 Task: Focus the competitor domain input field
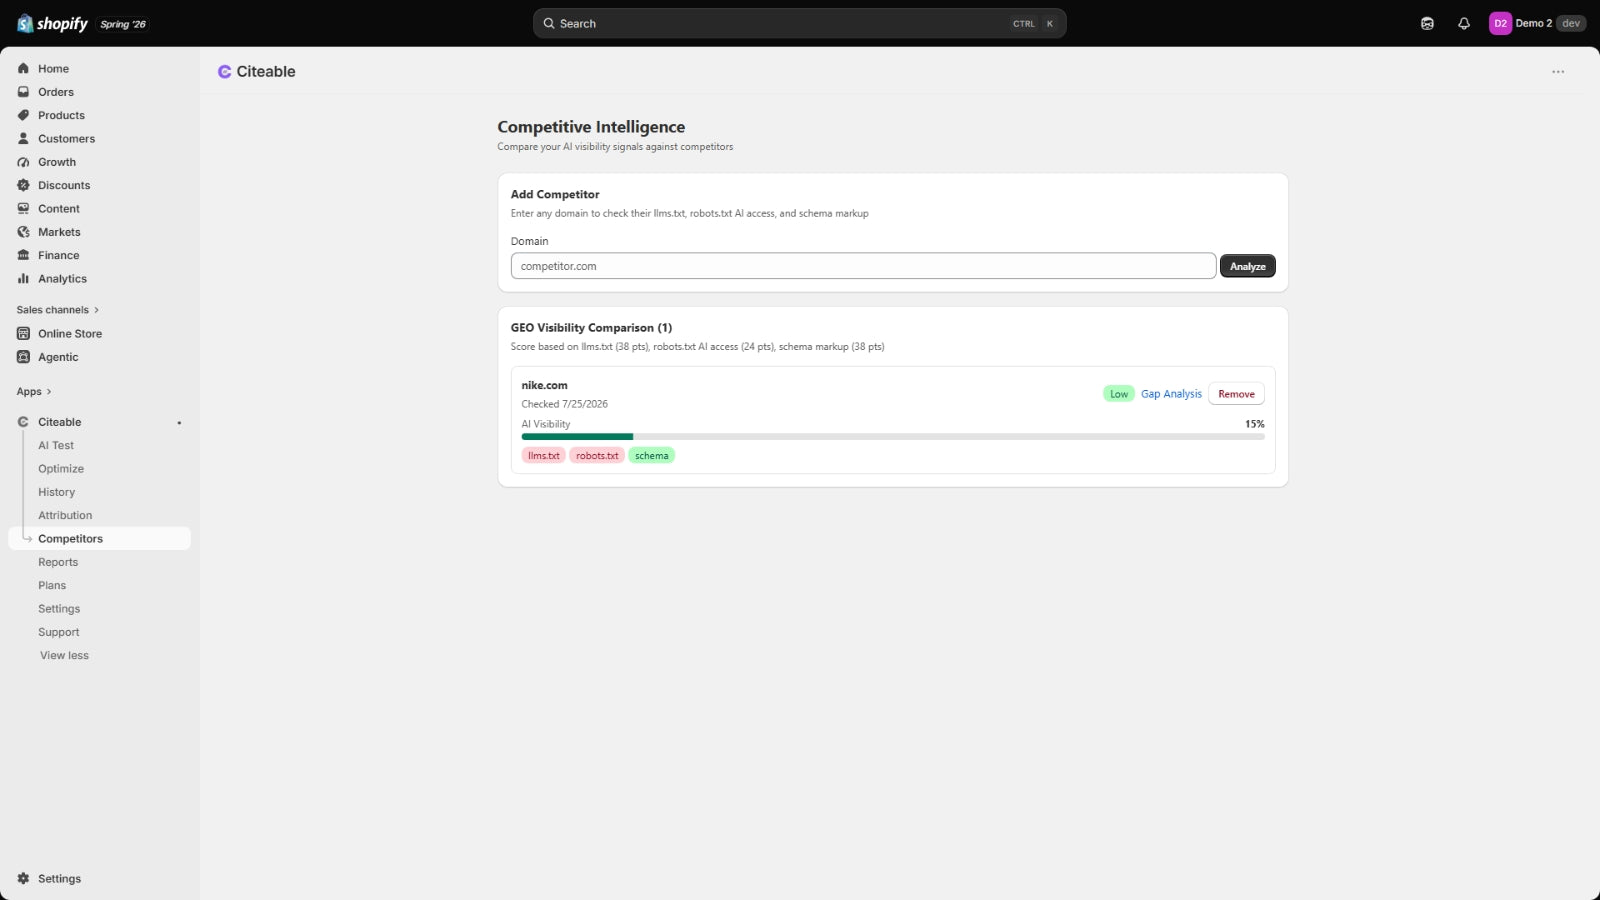[x=863, y=266]
